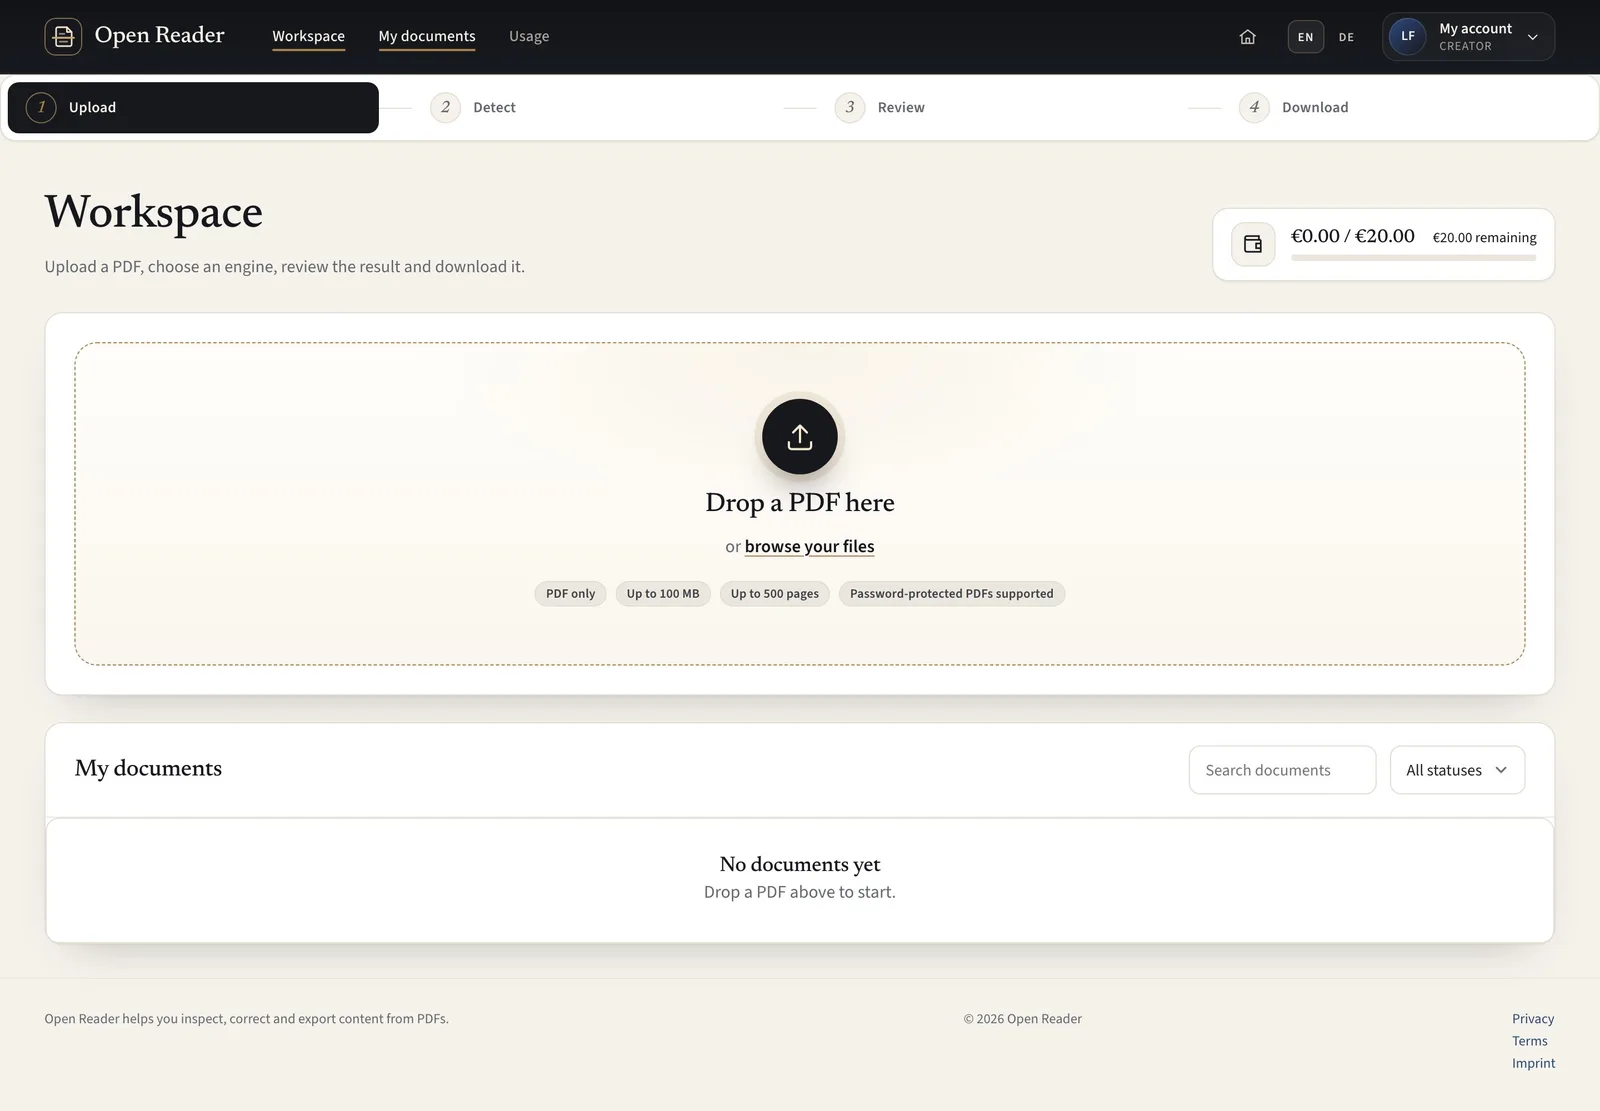Open the All statuses dropdown
Viewport: 1600px width, 1111px height.
1457,770
